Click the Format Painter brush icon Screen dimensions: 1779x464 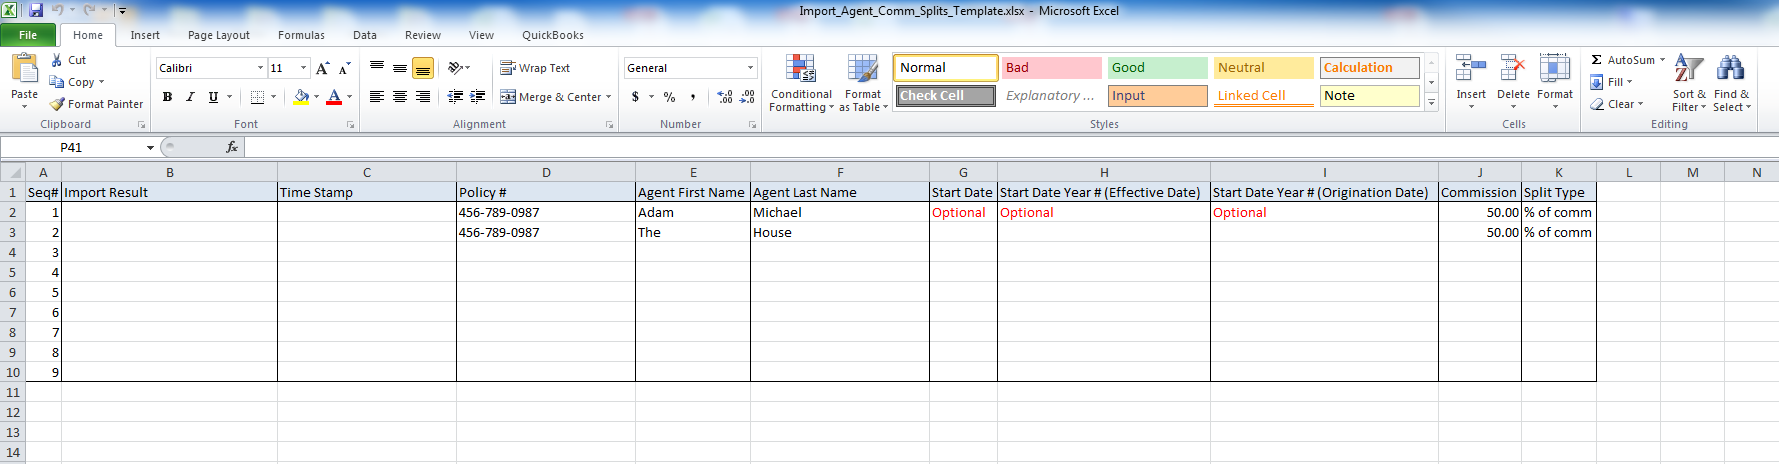tap(58, 104)
